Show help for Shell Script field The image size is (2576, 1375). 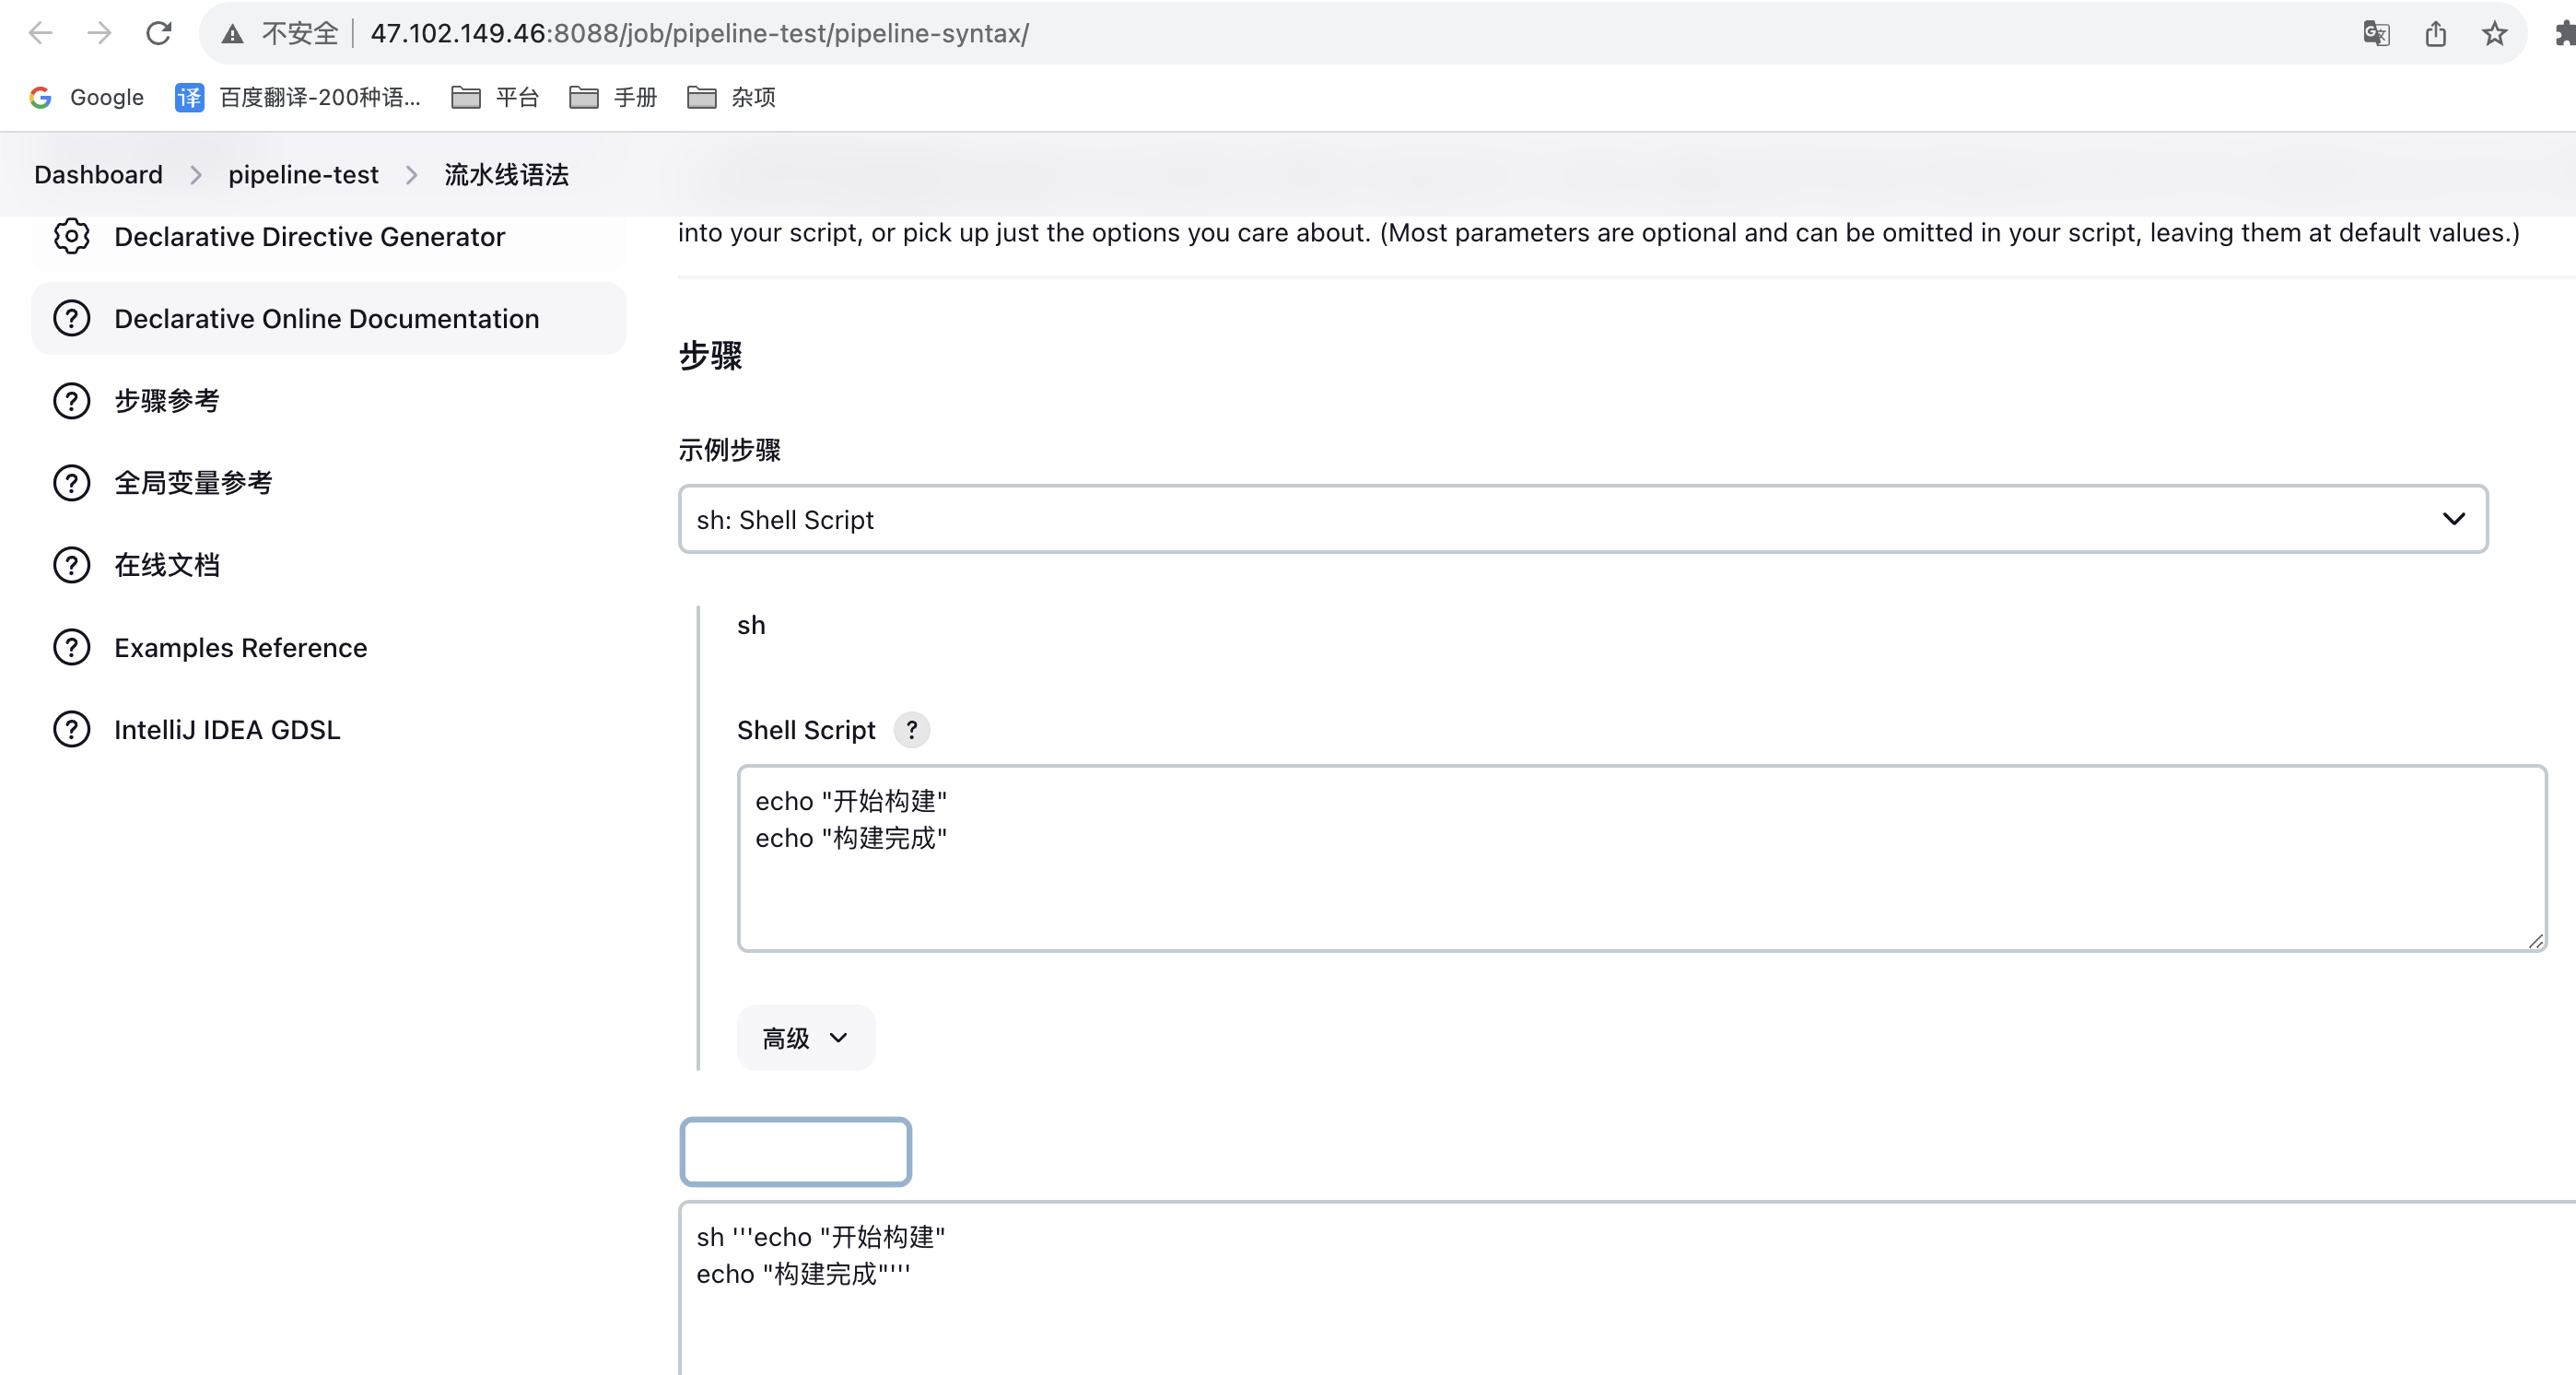pos(911,729)
